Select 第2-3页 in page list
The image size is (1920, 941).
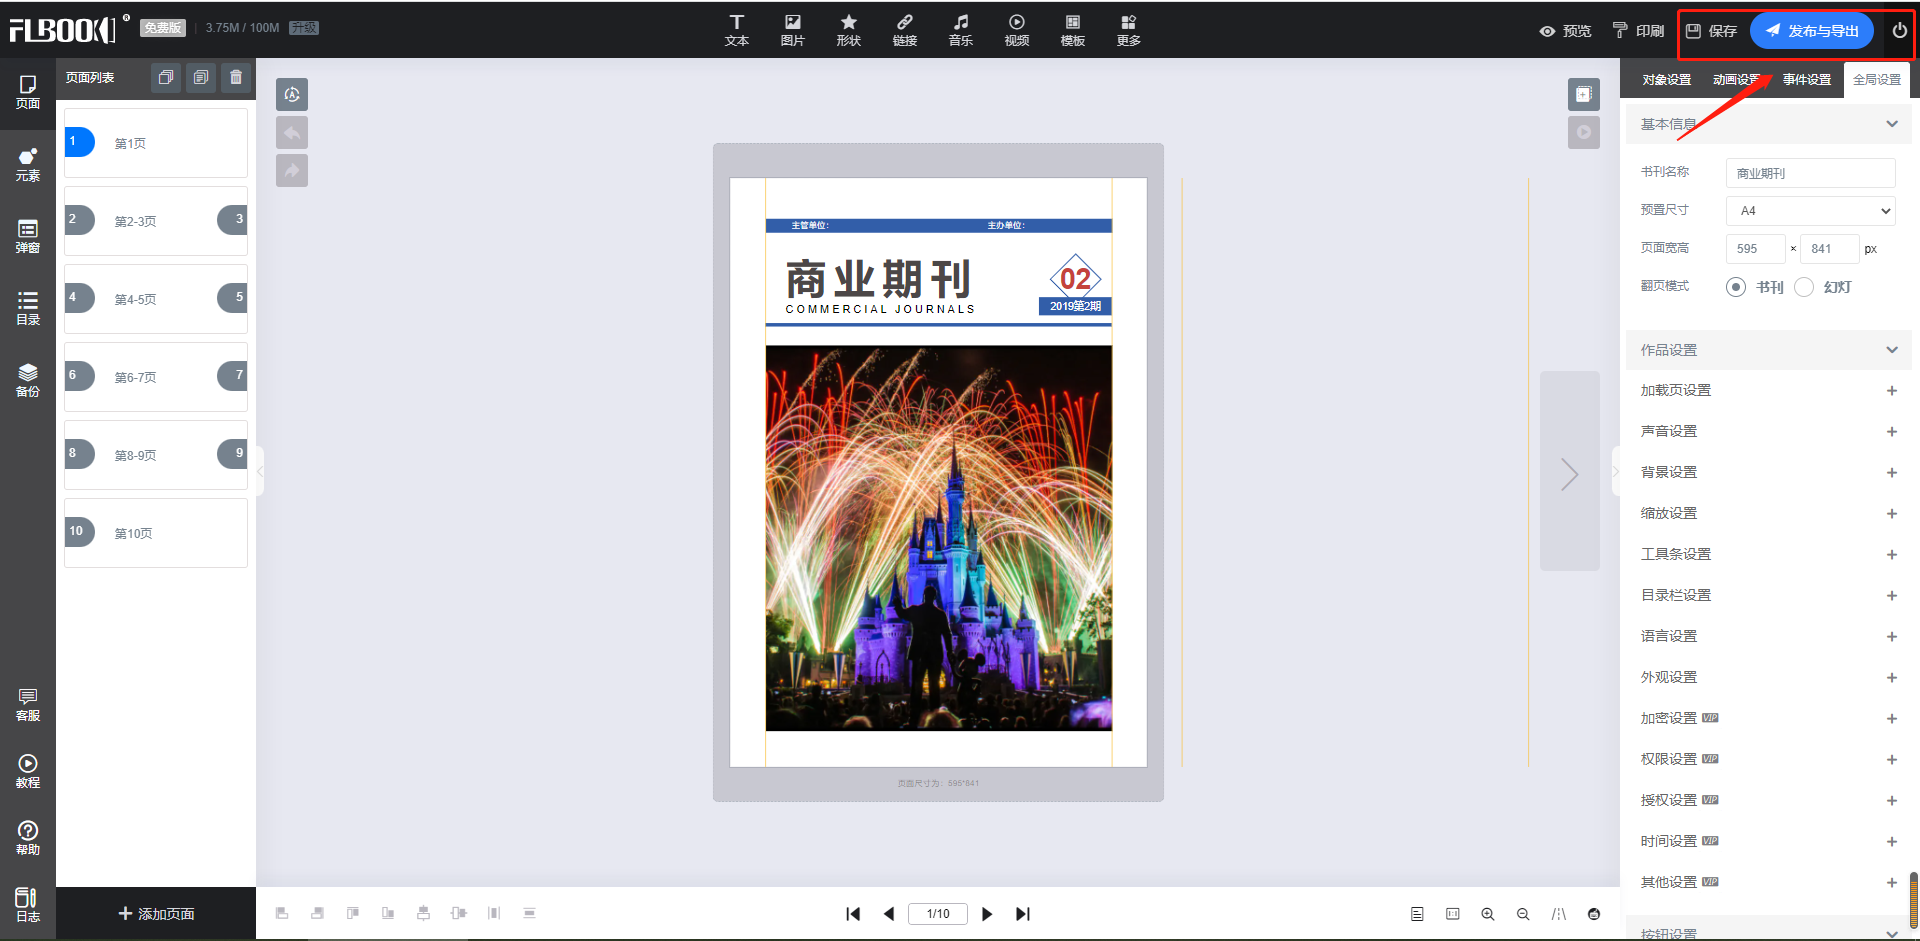(156, 221)
